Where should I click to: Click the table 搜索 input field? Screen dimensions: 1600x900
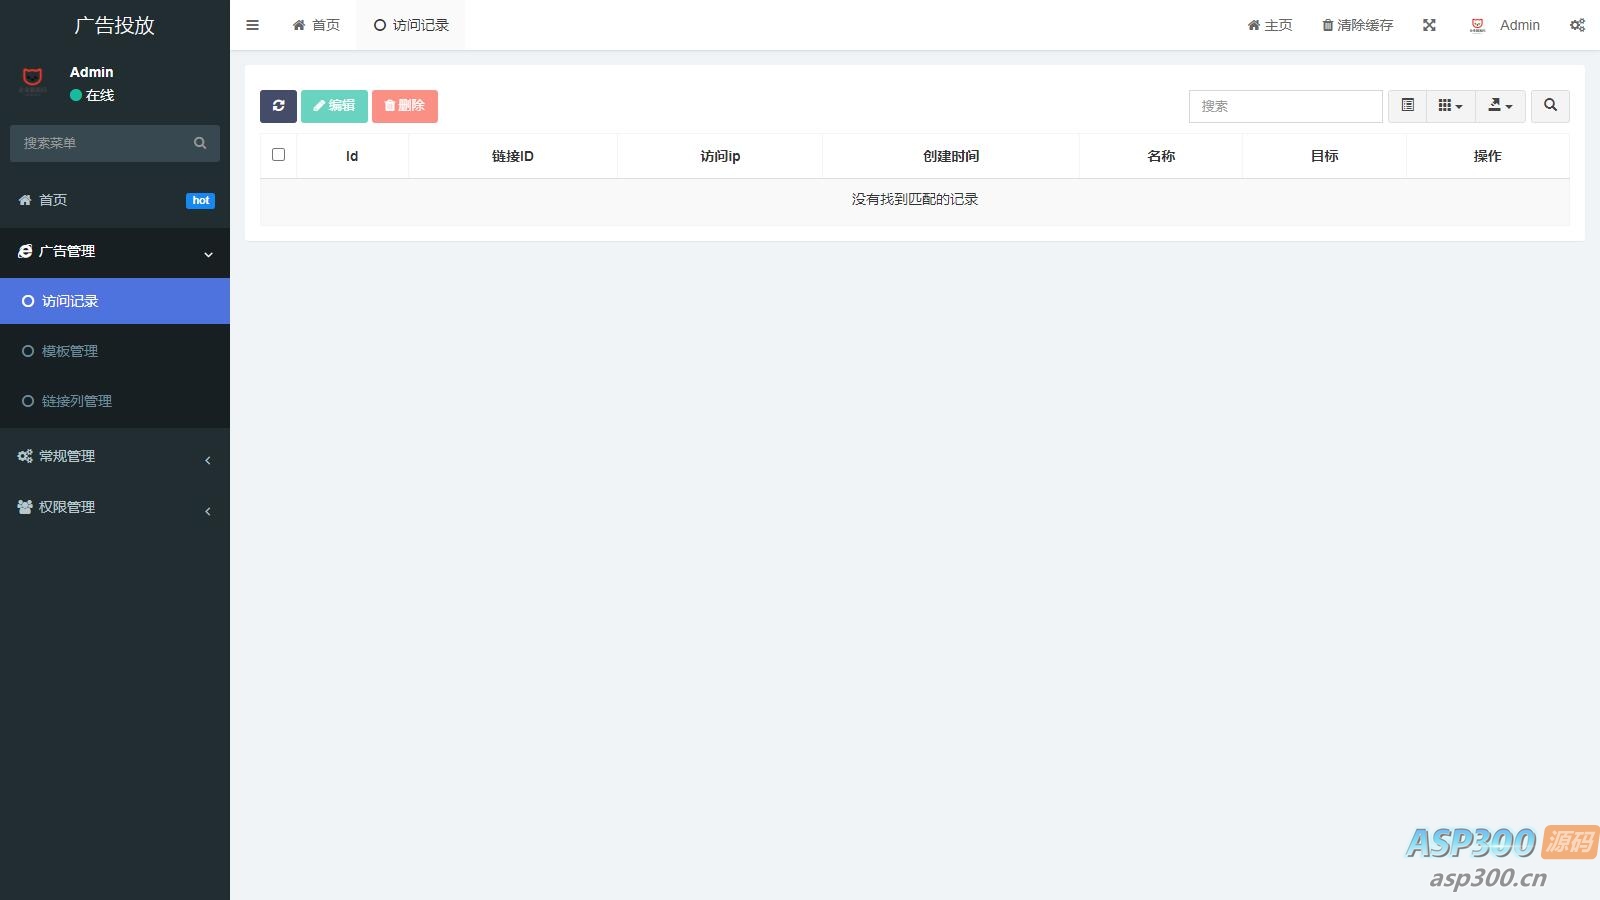1285,106
